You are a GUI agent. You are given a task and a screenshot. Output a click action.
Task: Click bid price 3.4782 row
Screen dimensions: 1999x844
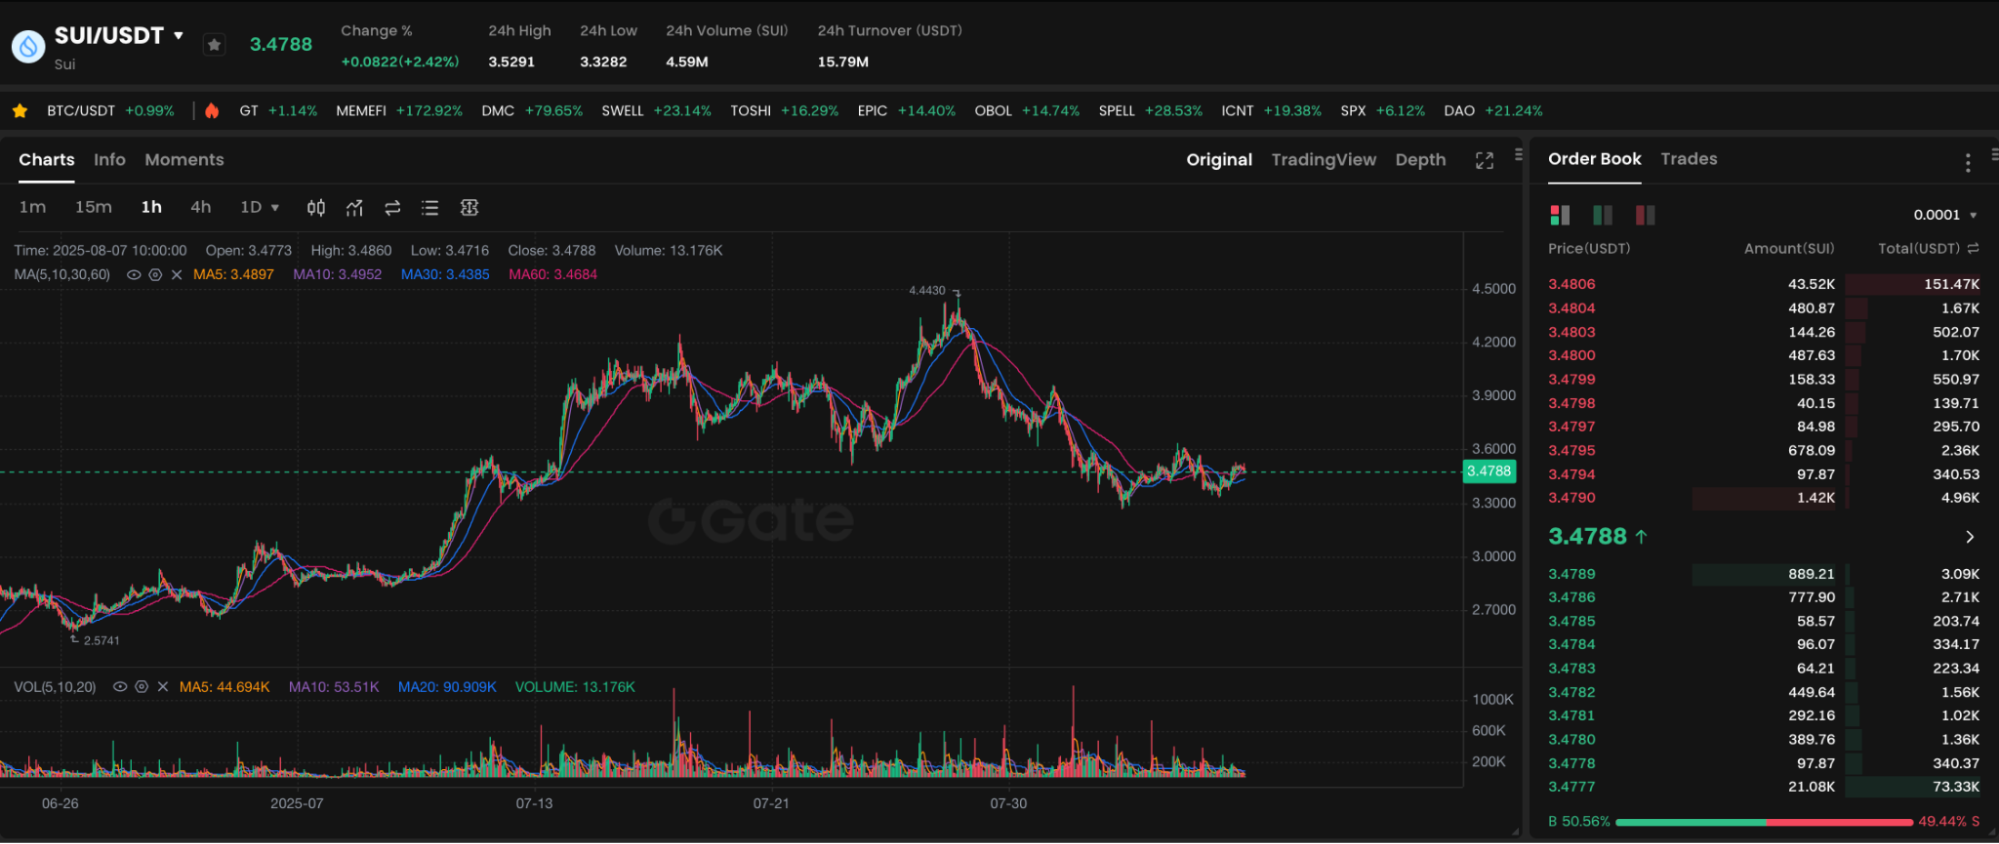[x=1763, y=692]
